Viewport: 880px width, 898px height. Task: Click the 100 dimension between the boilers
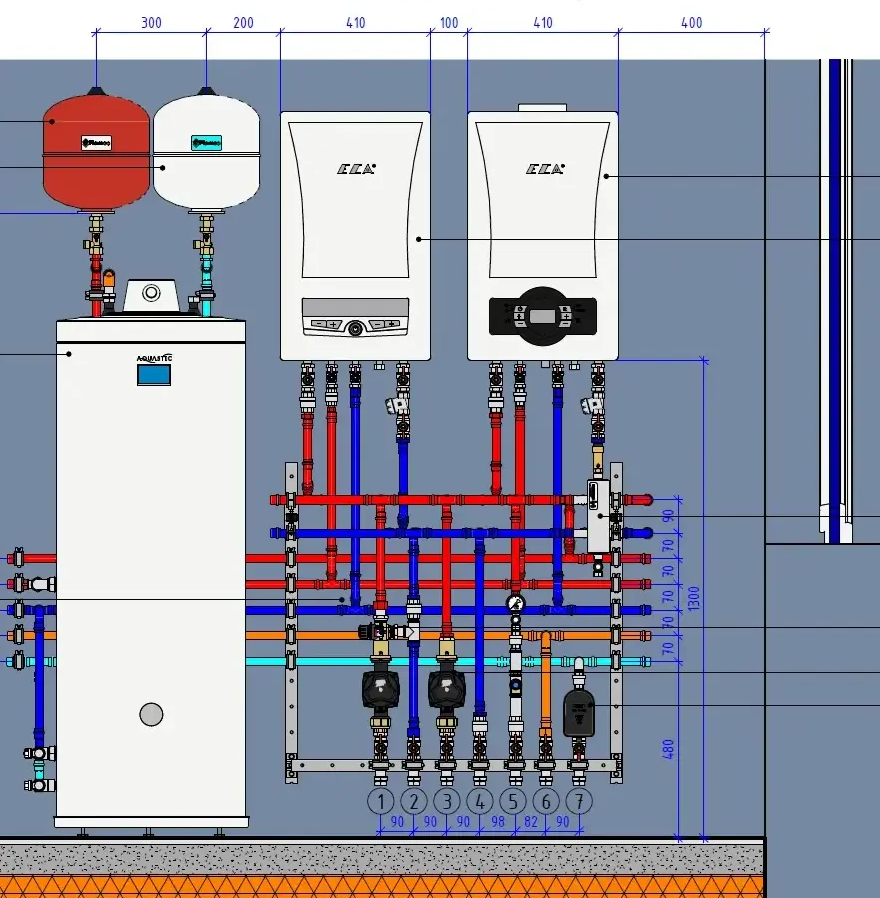pos(449,23)
